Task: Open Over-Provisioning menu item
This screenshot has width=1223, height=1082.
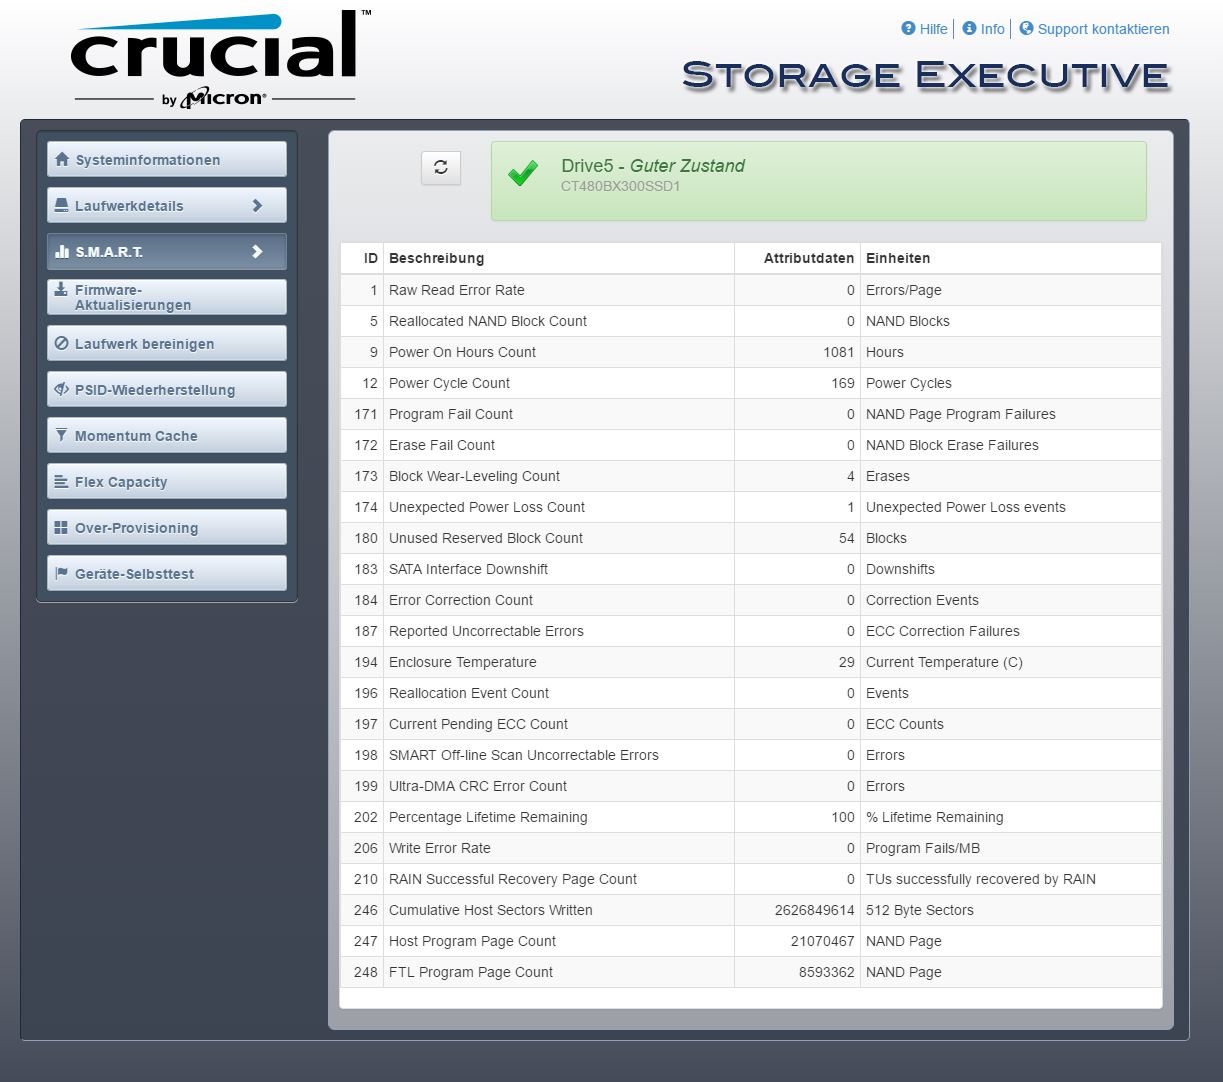Action: (x=167, y=527)
